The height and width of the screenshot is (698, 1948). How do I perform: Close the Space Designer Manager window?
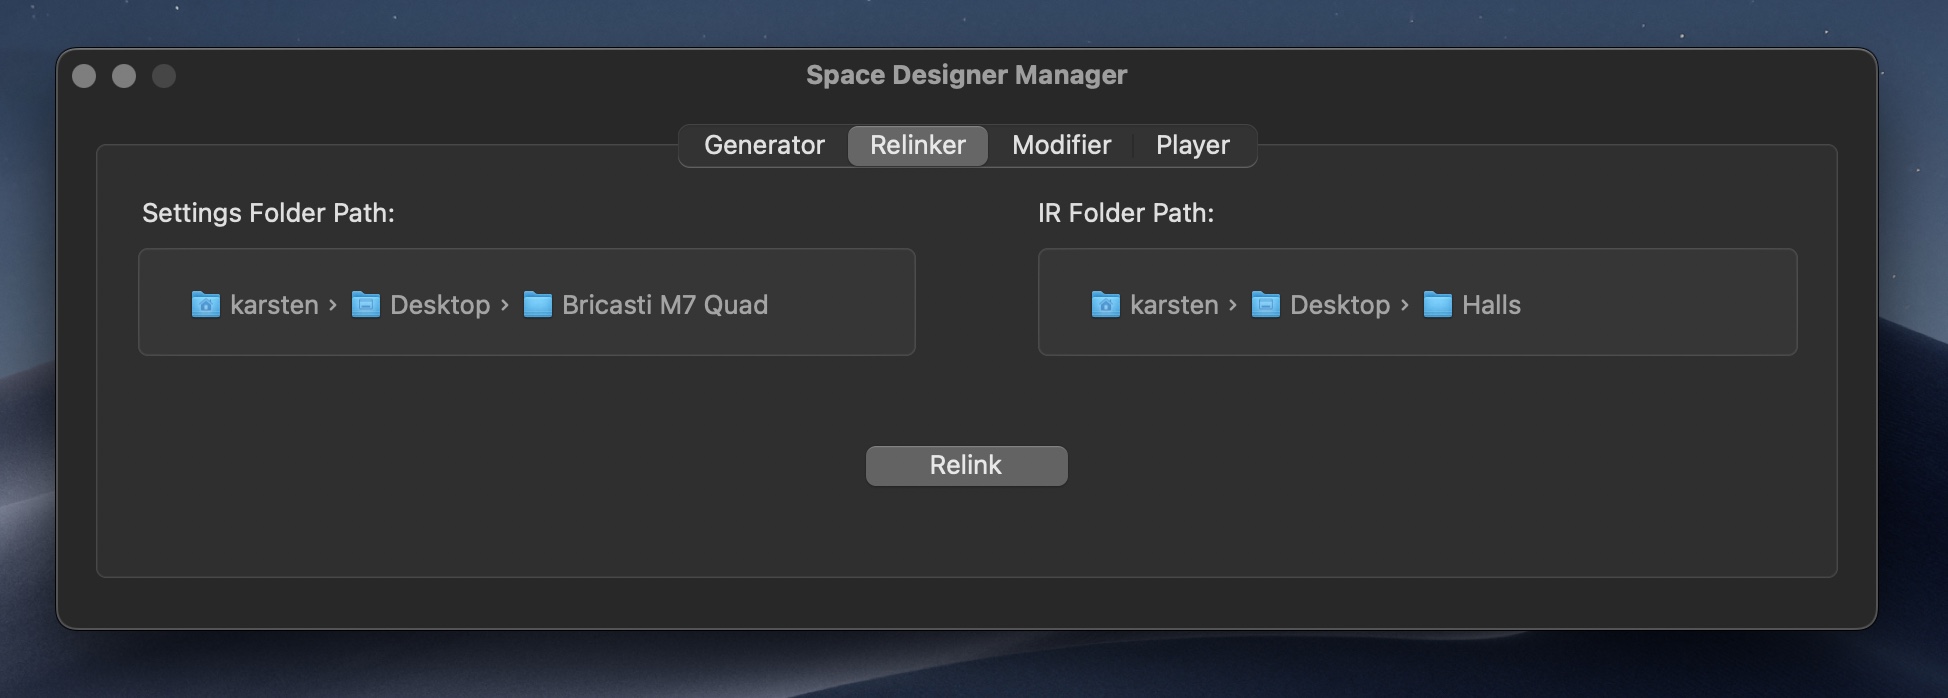point(84,76)
